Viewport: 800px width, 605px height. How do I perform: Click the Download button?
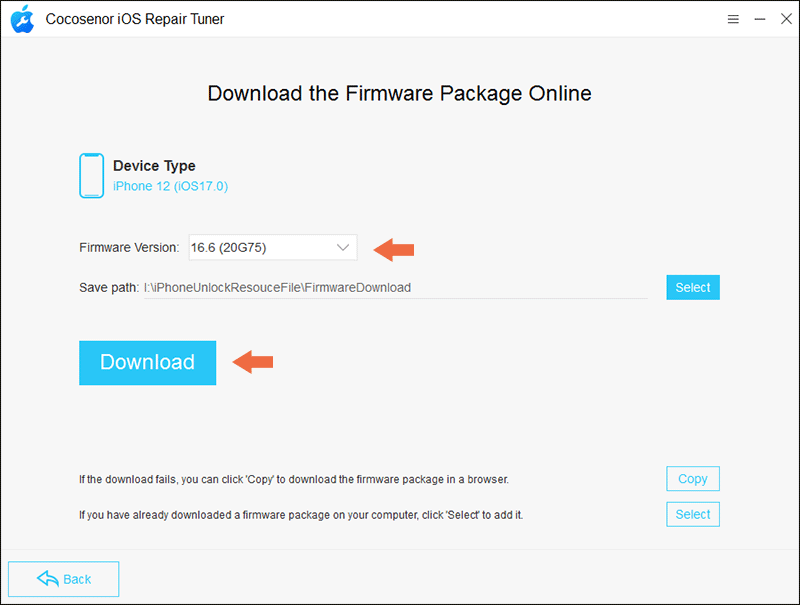click(147, 363)
